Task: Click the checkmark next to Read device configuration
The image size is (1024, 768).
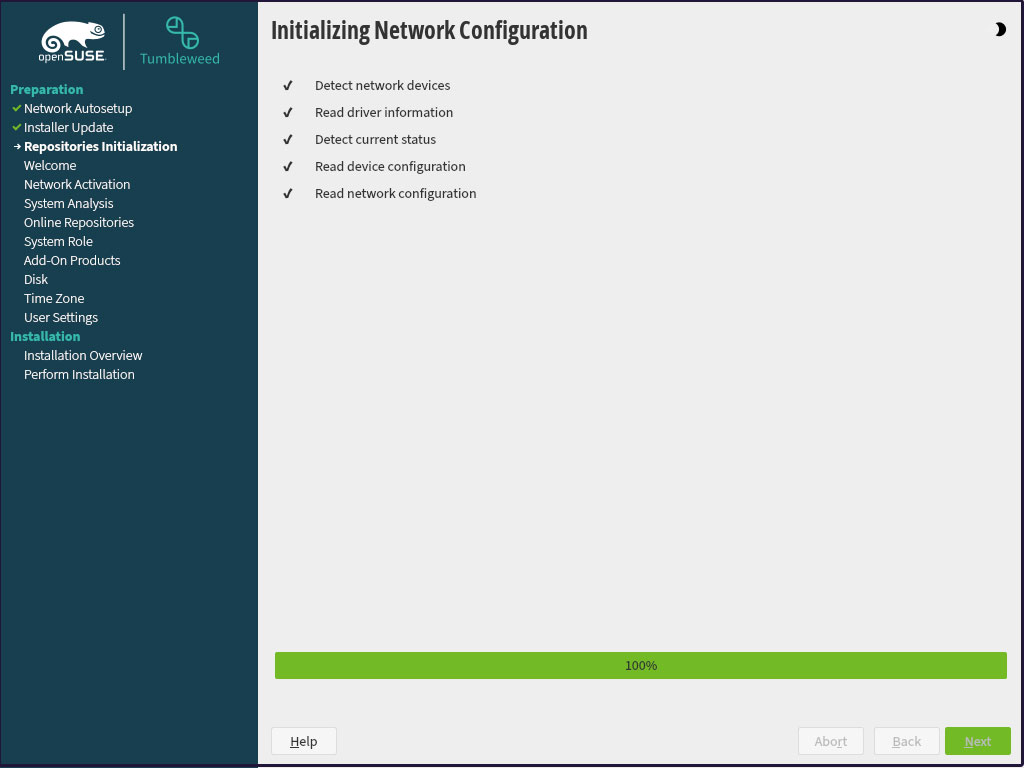Action: pyautogui.click(x=287, y=167)
